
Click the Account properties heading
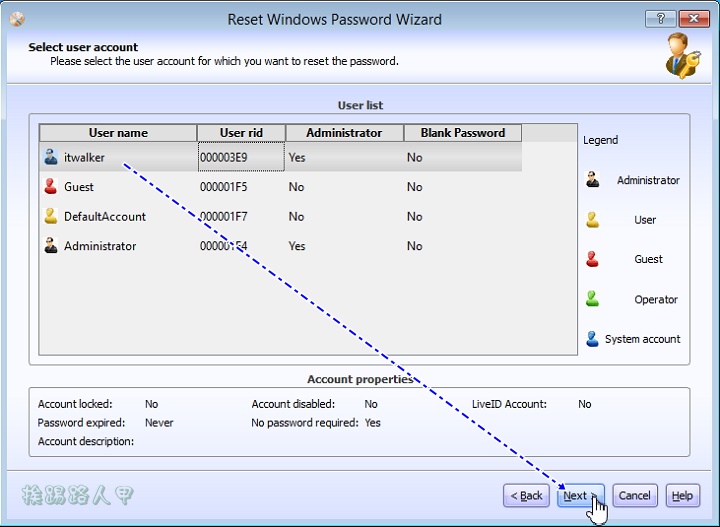click(x=360, y=379)
